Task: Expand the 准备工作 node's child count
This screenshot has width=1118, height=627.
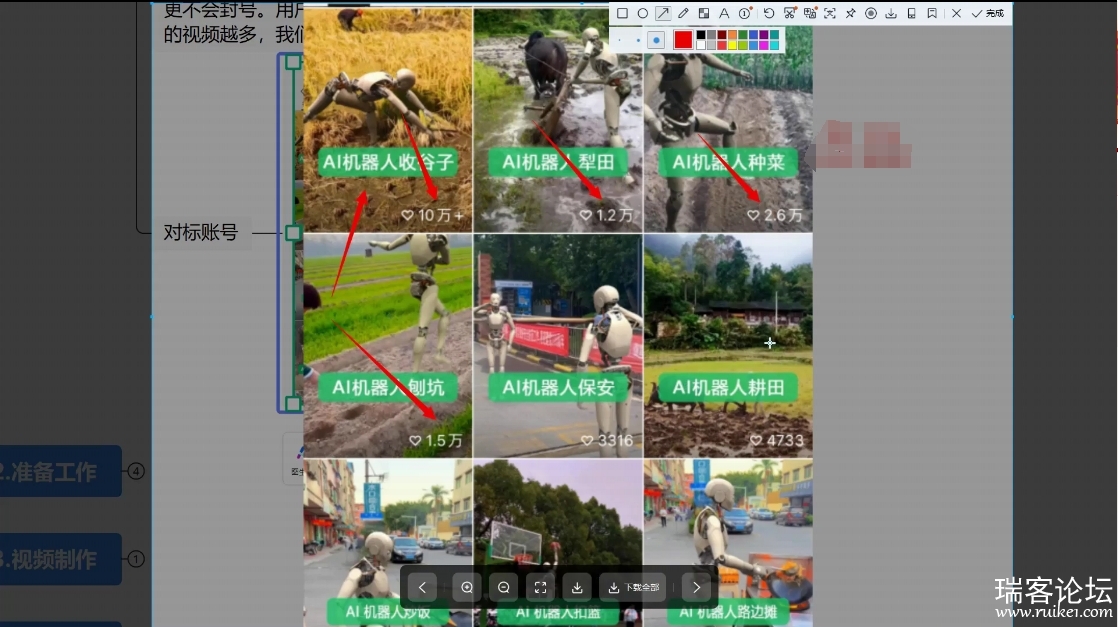Action: tap(136, 471)
